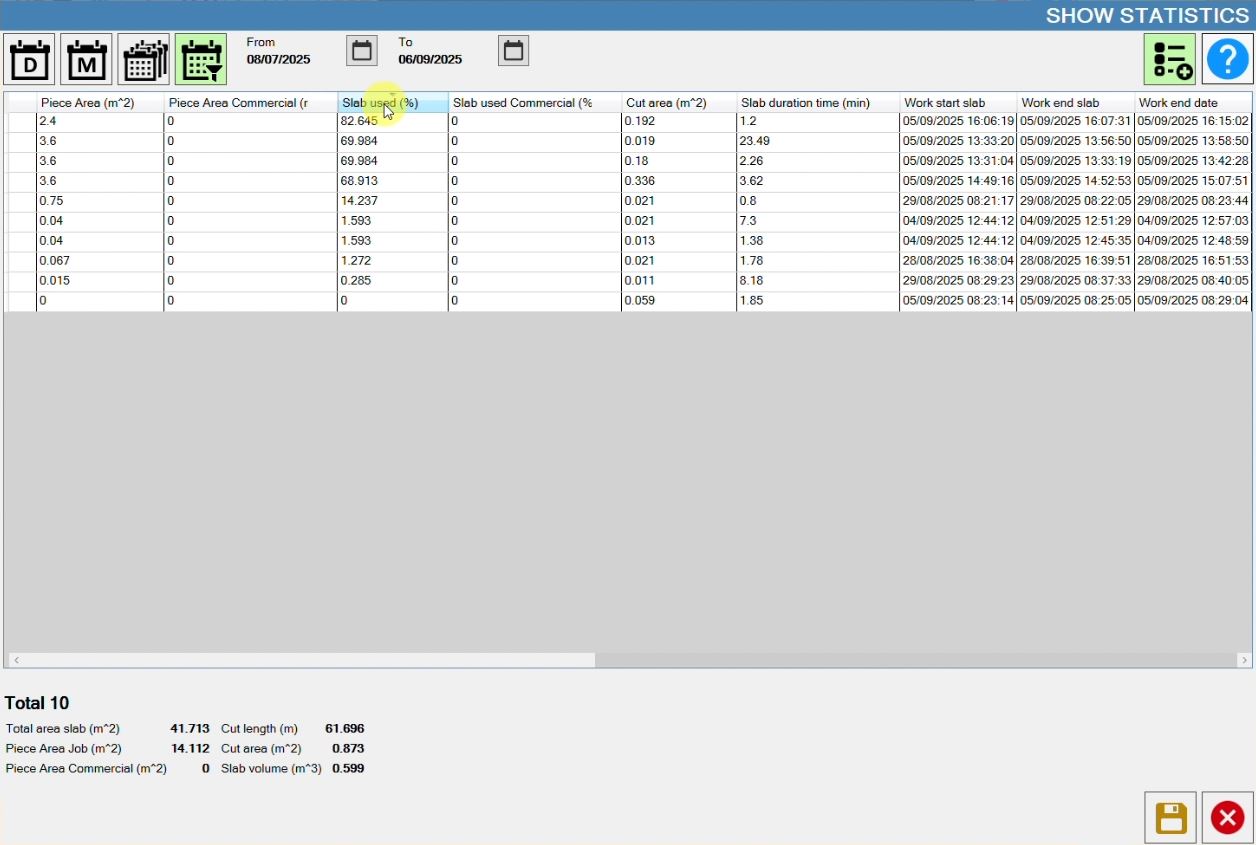This screenshot has width=1256, height=845.
Task: Sort by Work end date column header
Action: [x=1192, y=103]
